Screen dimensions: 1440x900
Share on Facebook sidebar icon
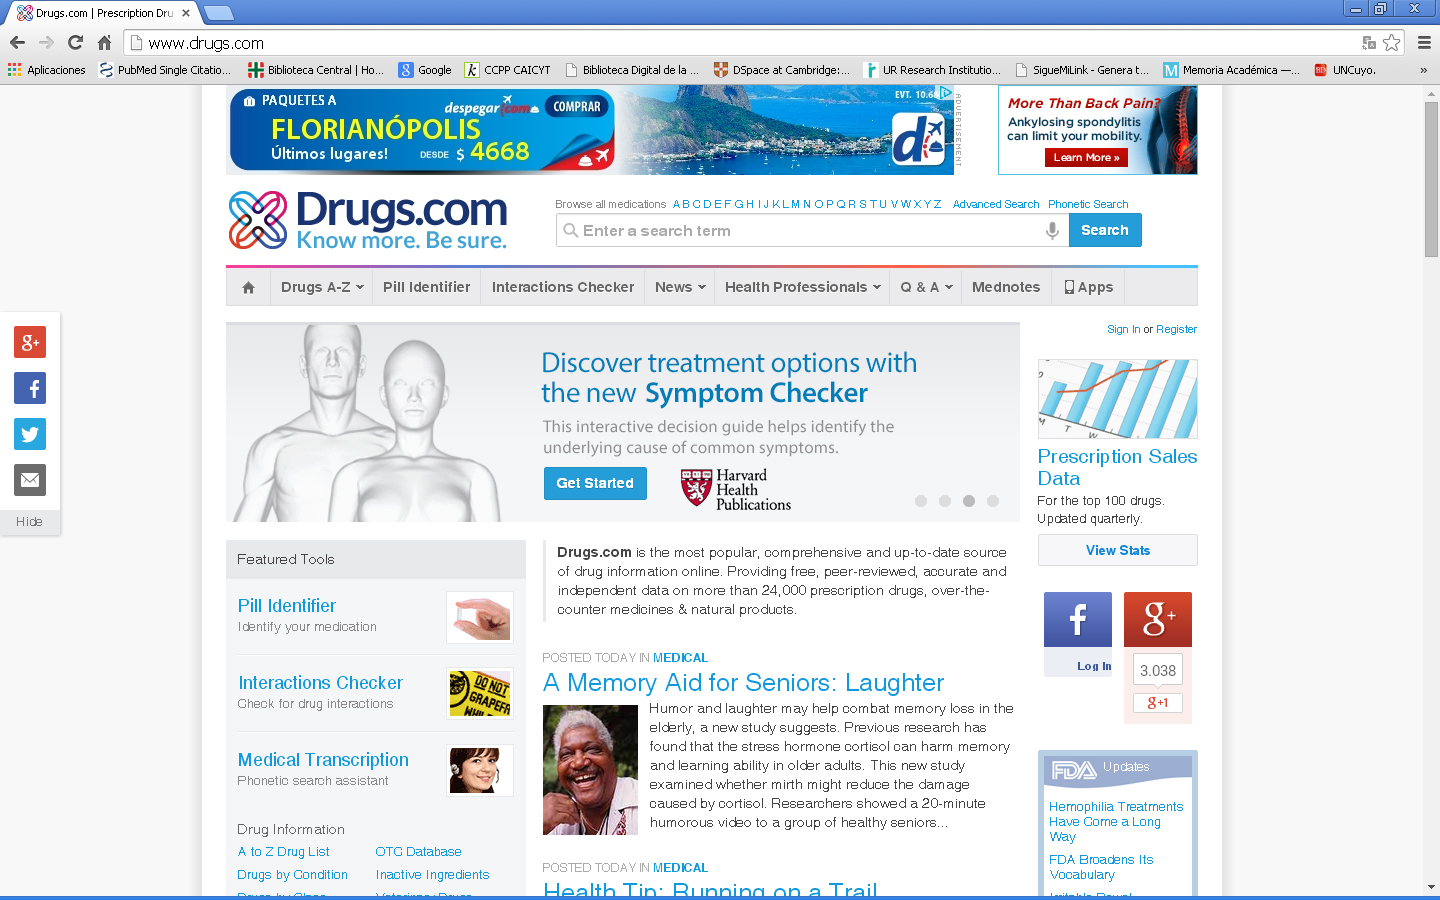[x=30, y=388]
